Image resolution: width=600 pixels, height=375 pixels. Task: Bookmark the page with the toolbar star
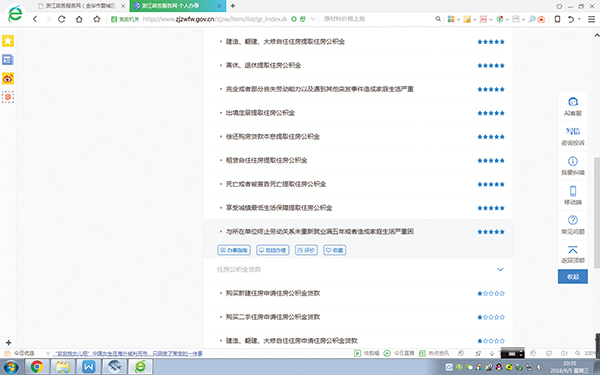(x=97, y=19)
